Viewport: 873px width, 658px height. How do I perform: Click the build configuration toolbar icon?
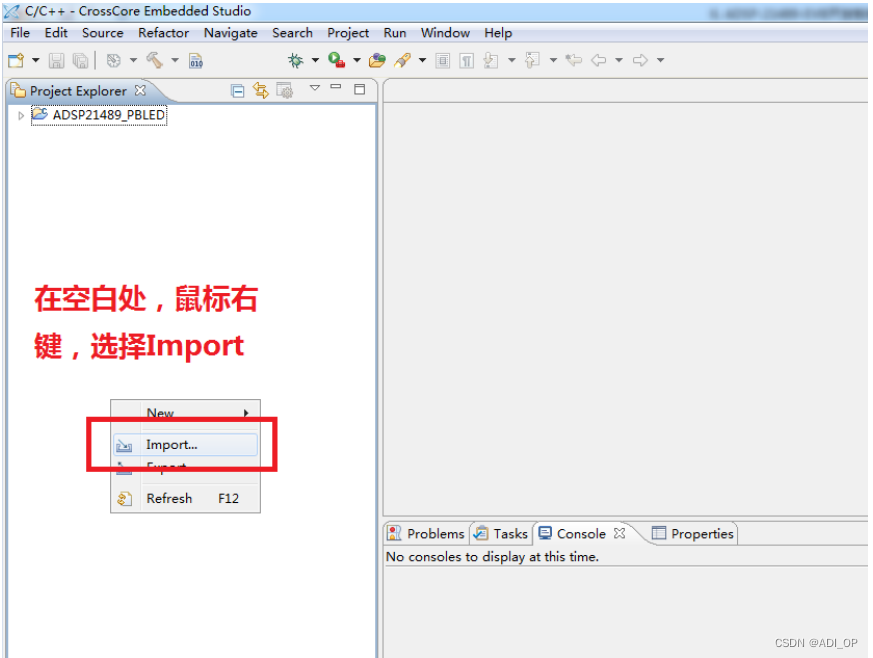point(114,60)
